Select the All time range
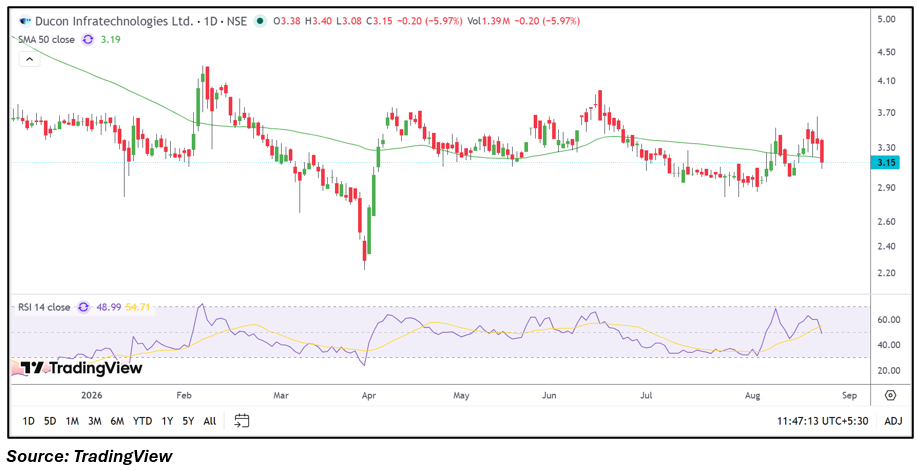 [x=210, y=421]
